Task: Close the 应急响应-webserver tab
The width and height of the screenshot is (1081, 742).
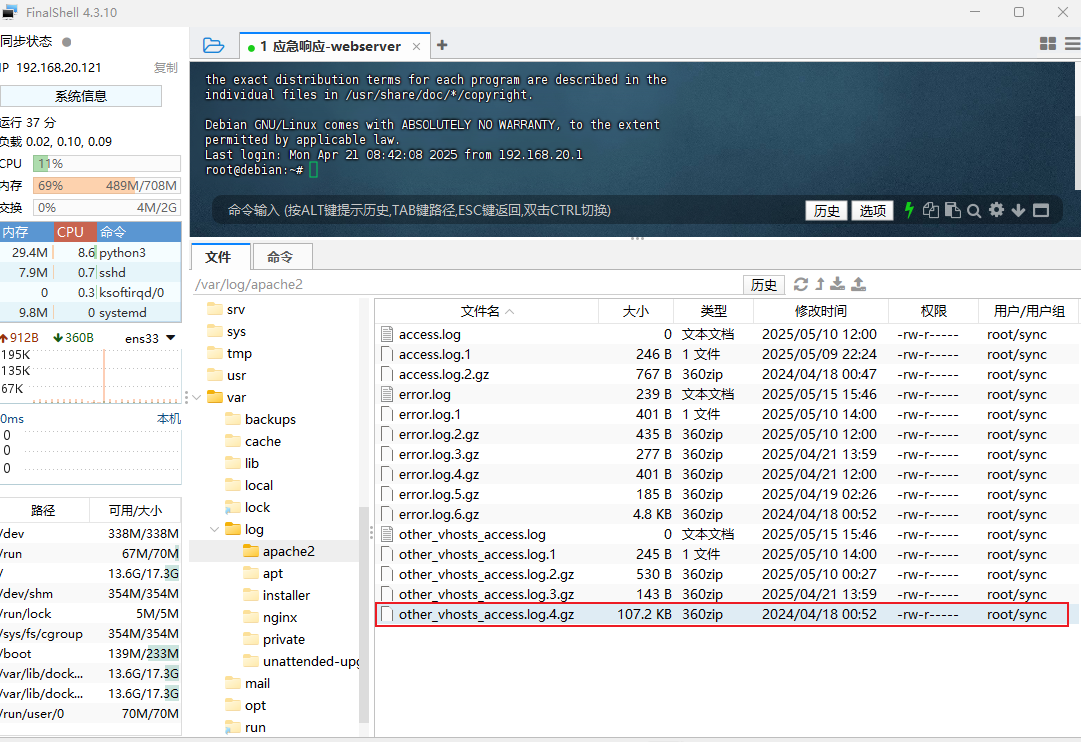Action: [416, 46]
